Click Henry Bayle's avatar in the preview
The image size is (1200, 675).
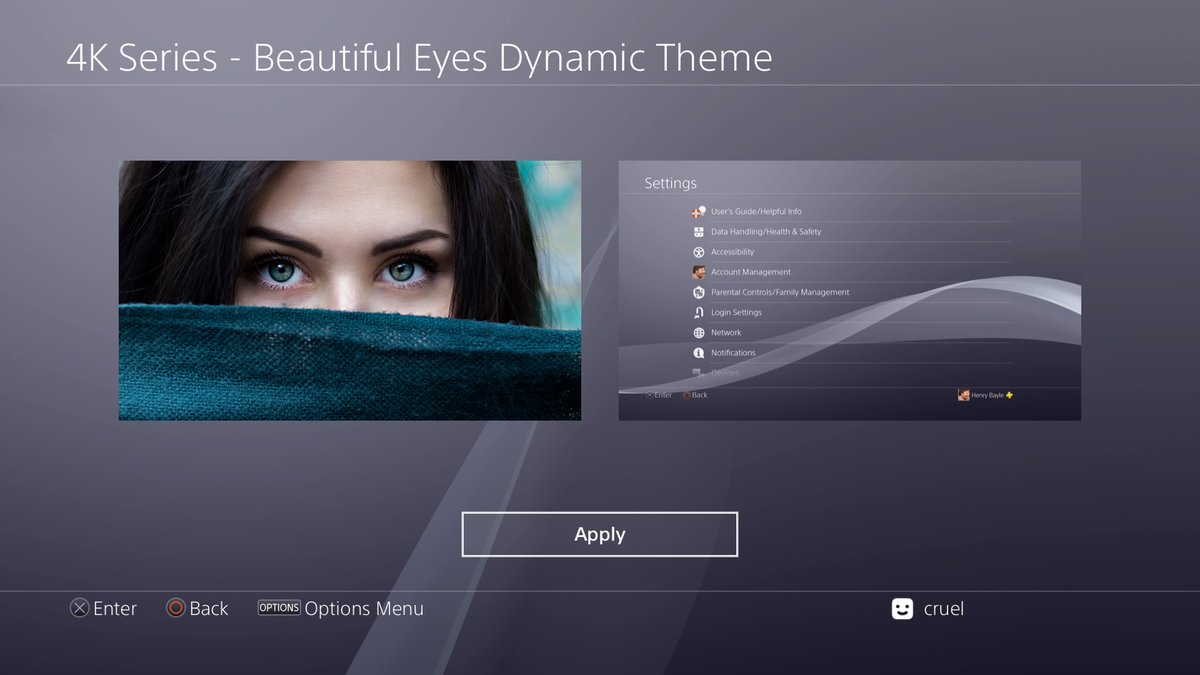coord(963,394)
